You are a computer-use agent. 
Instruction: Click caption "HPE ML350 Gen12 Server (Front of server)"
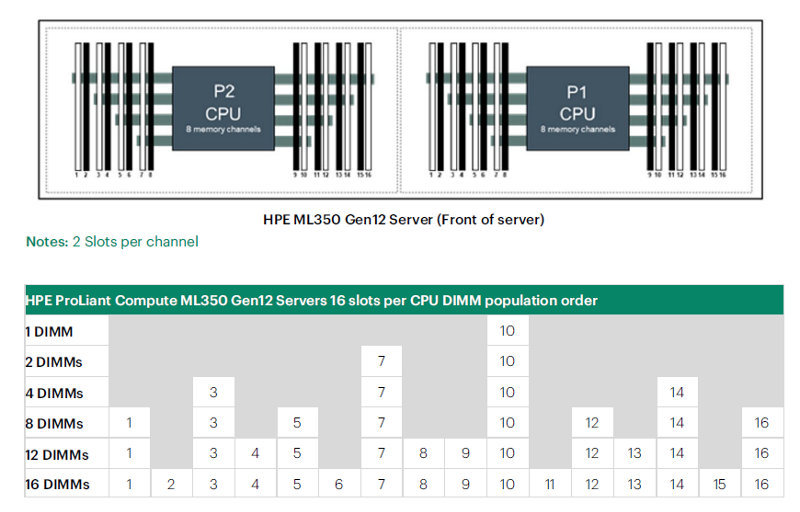404,220
